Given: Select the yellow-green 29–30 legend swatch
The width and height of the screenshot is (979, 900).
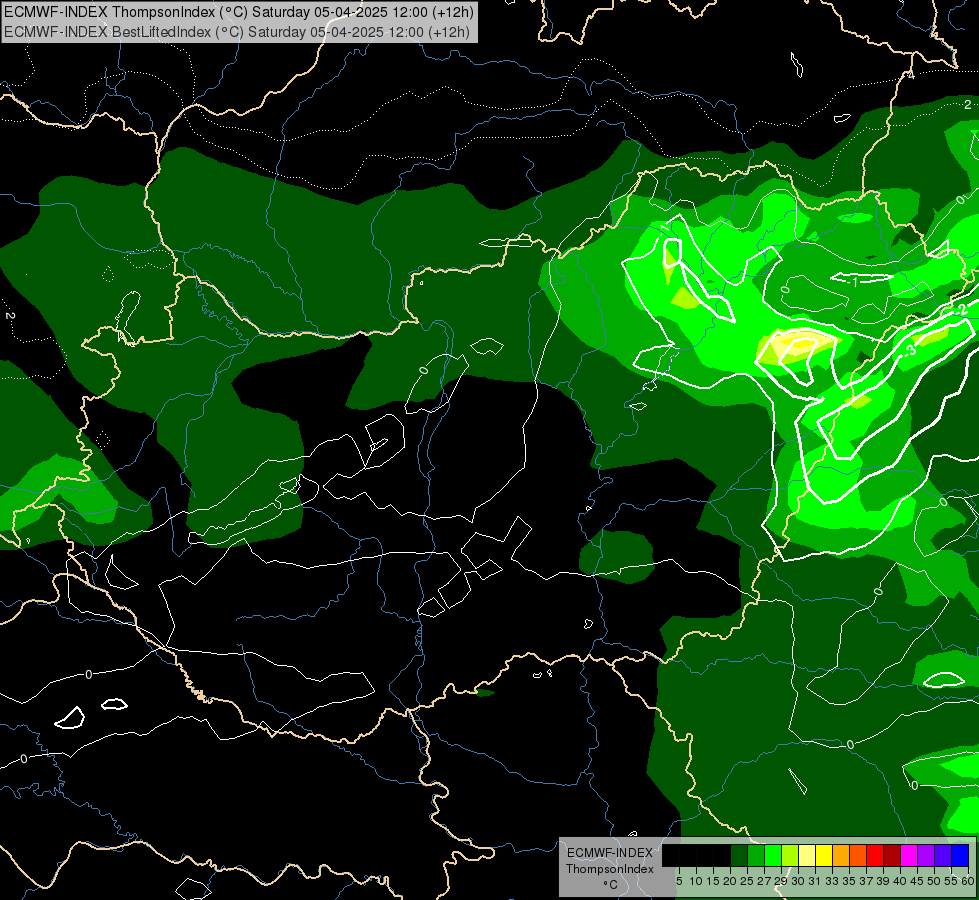Looking at the screenshot, I should 790,855.
